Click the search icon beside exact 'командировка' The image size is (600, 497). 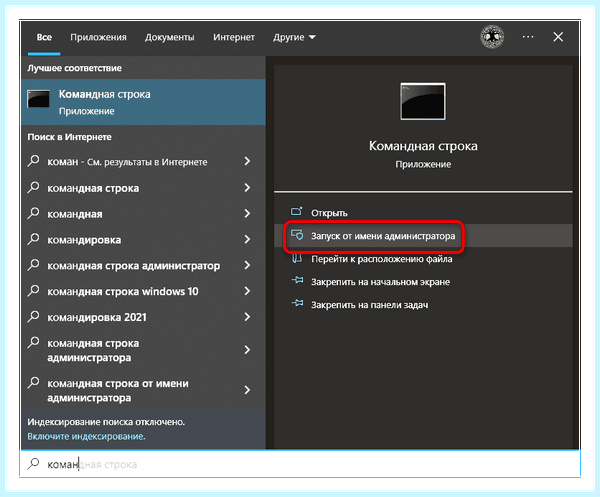(x=33, y=239)
